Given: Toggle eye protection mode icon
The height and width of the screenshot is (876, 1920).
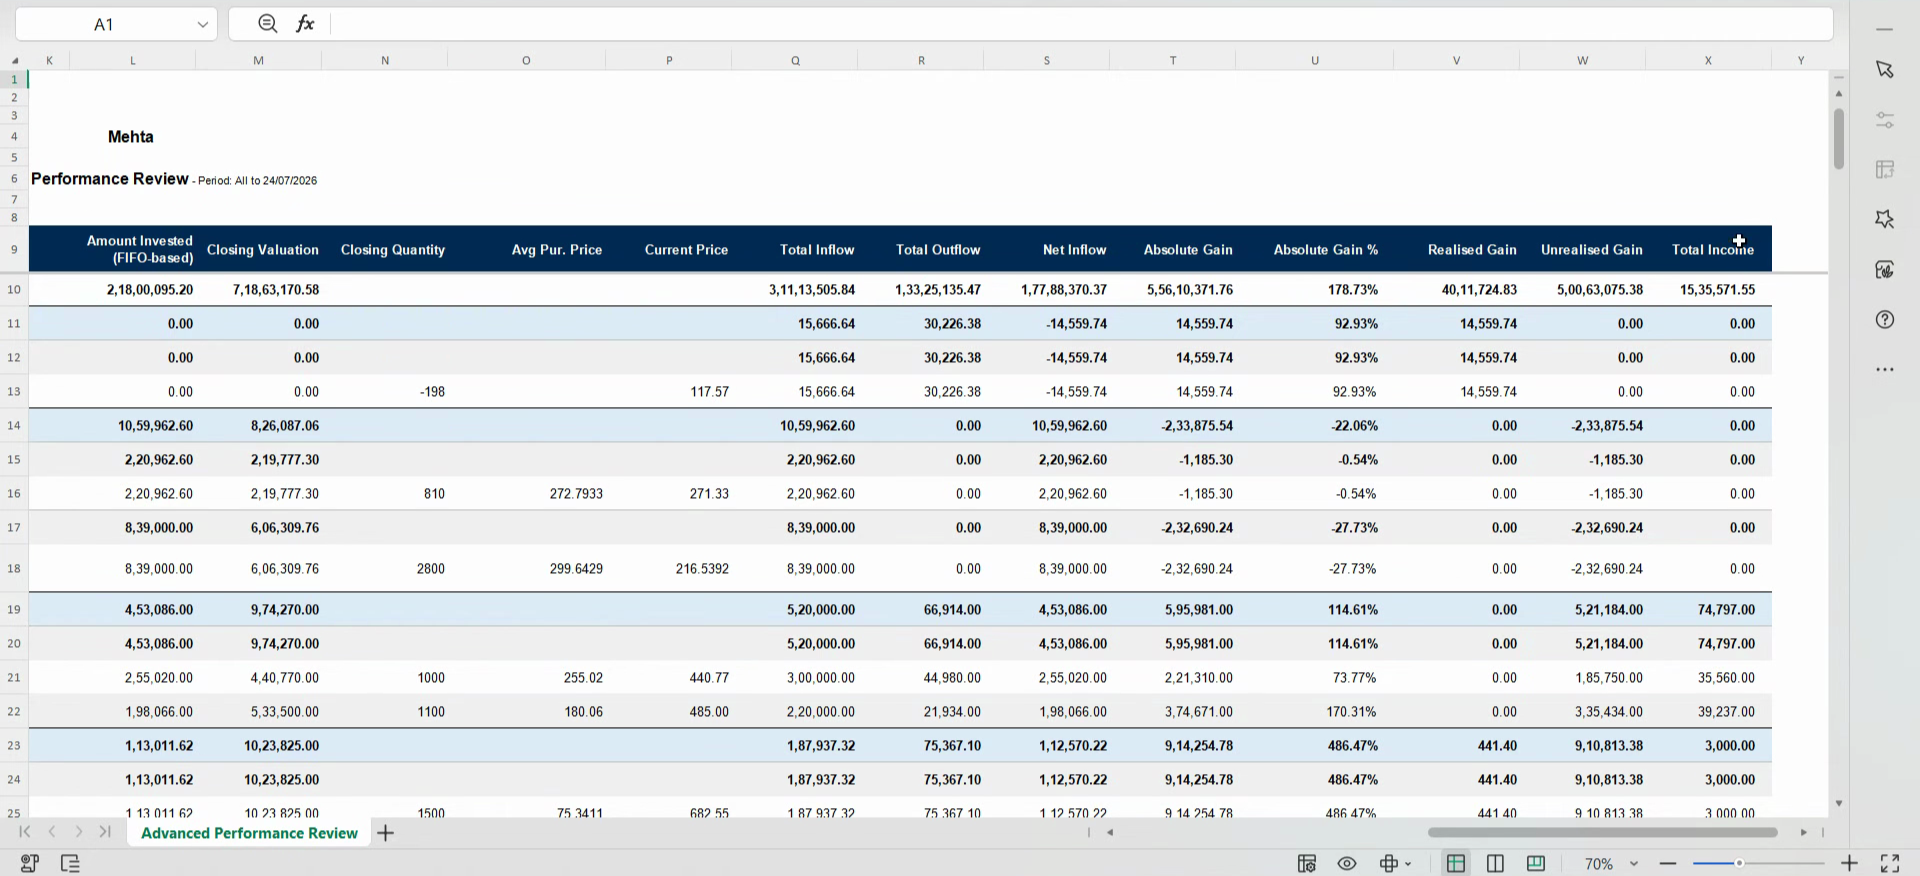Looking at the screenshot, I should tap(1347, 863).
